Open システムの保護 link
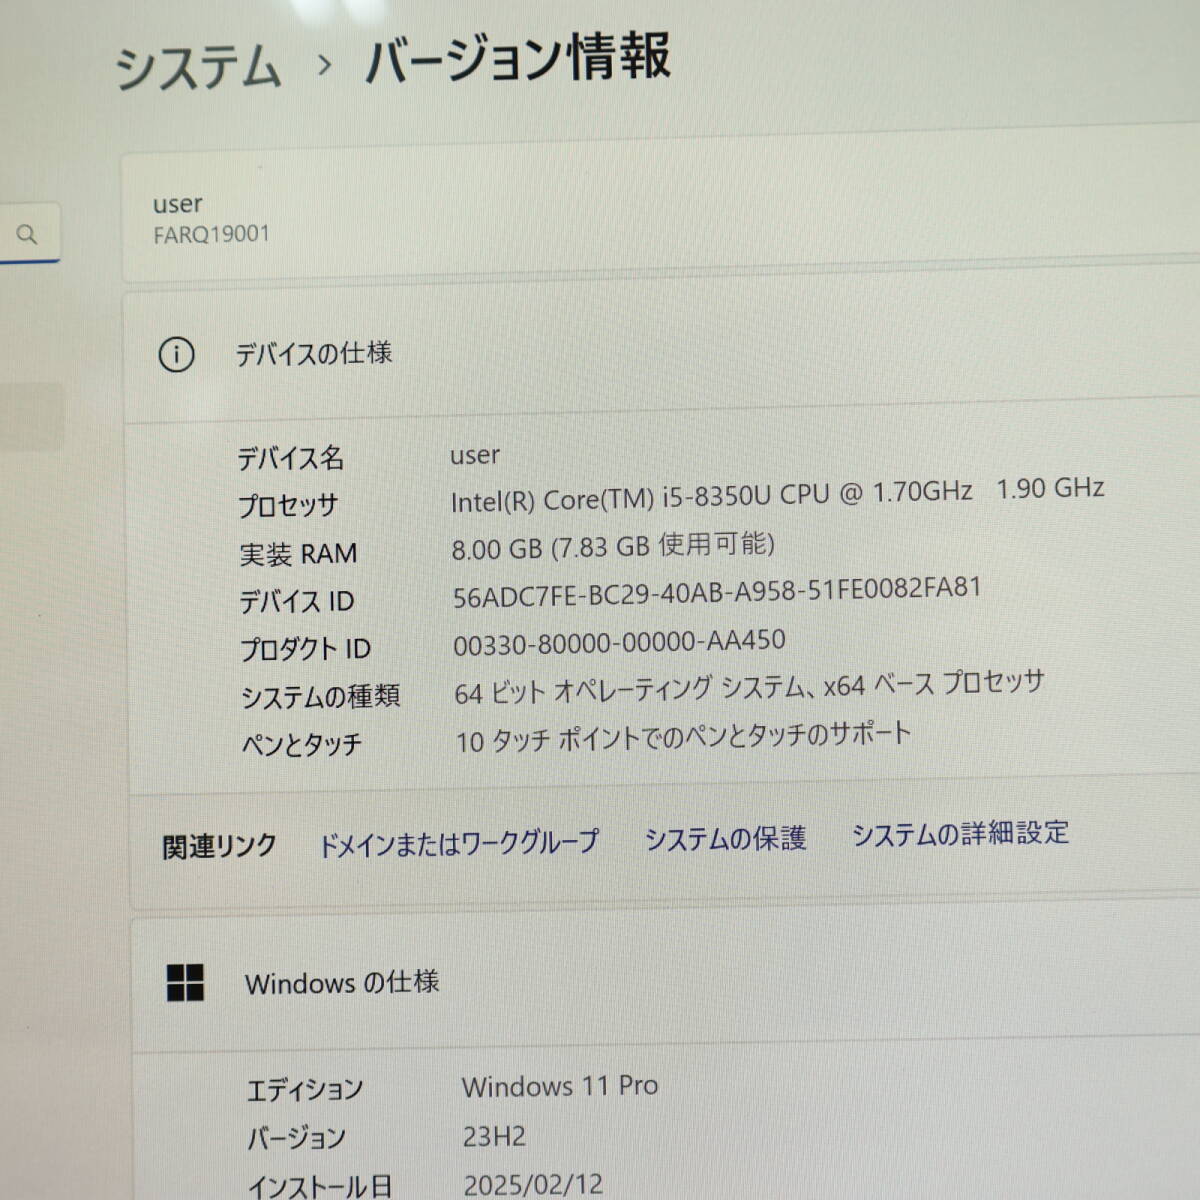 point(725,838)
